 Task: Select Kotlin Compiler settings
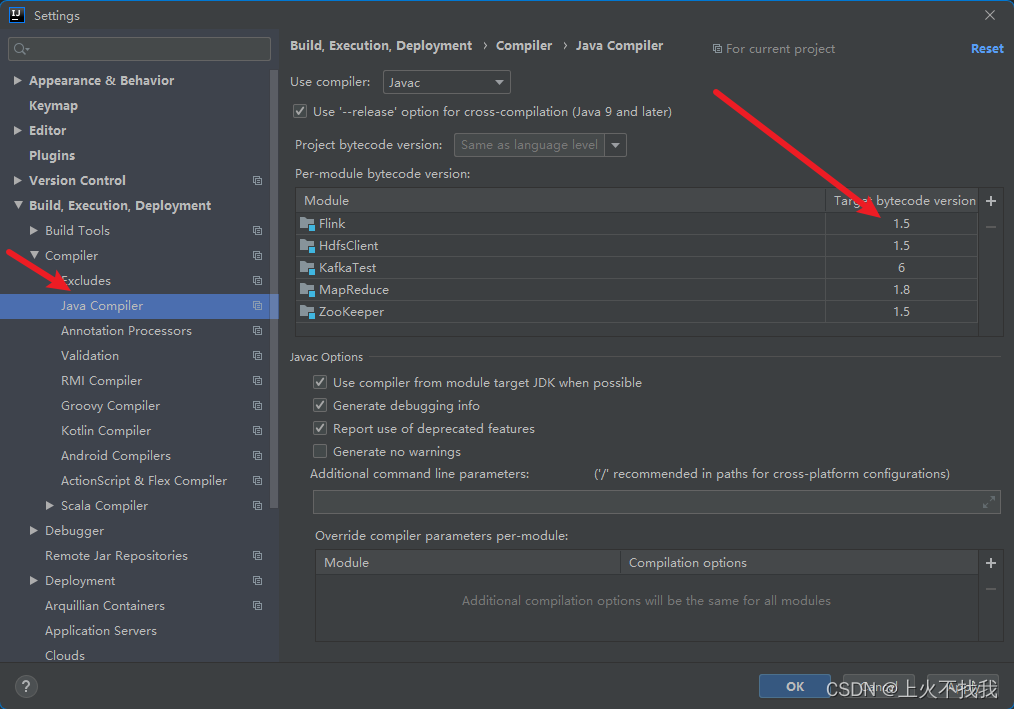coord(106,431)
